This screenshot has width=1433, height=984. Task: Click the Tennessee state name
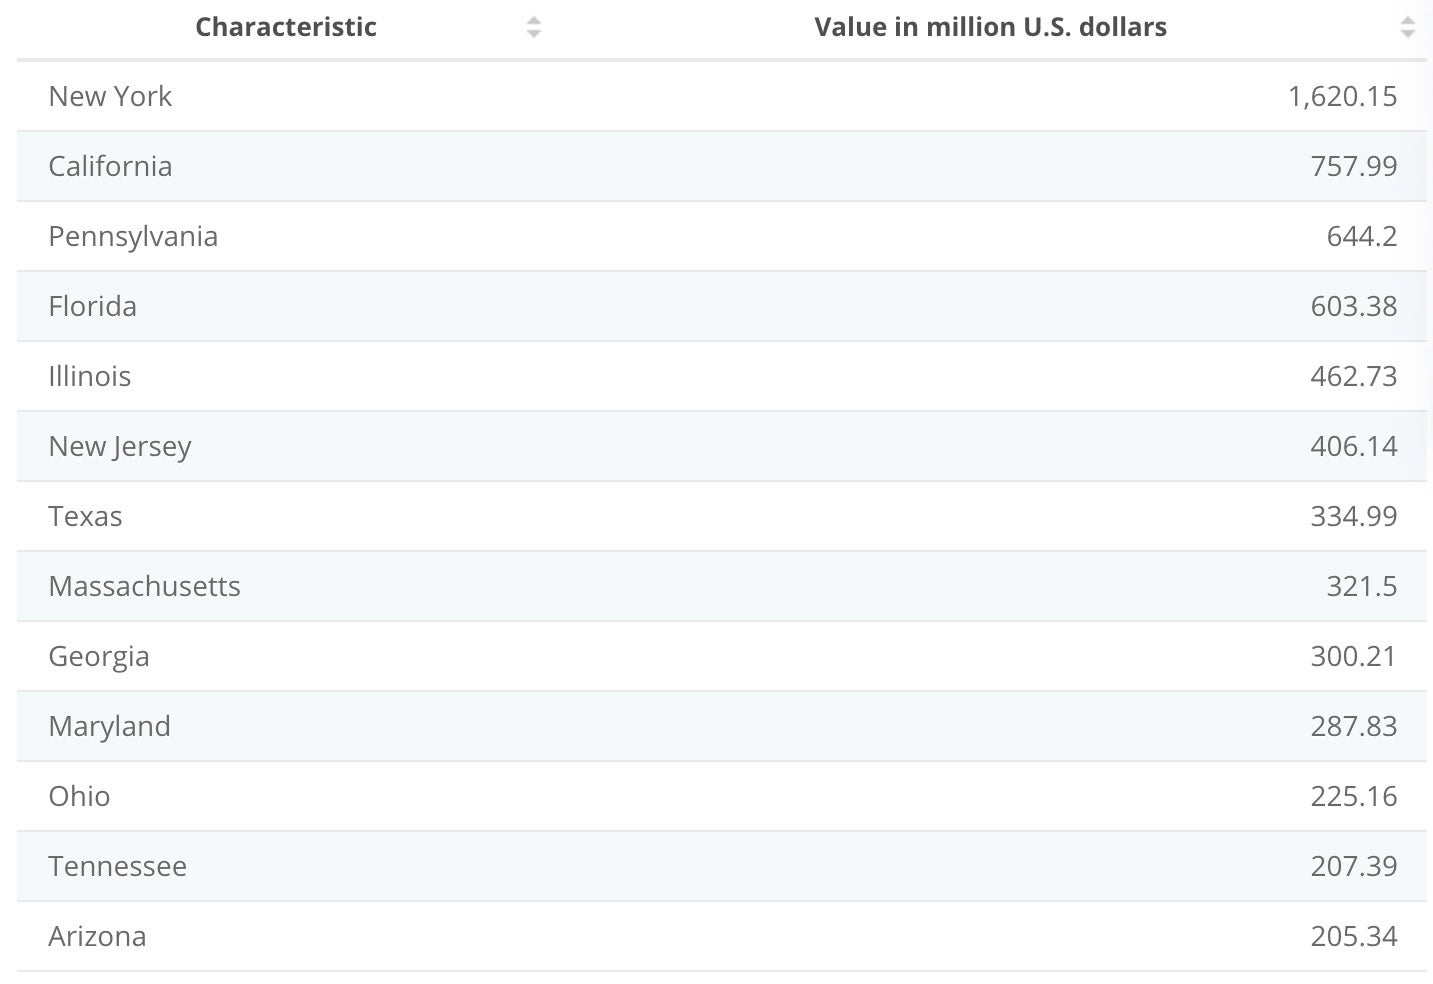(117, 866)
